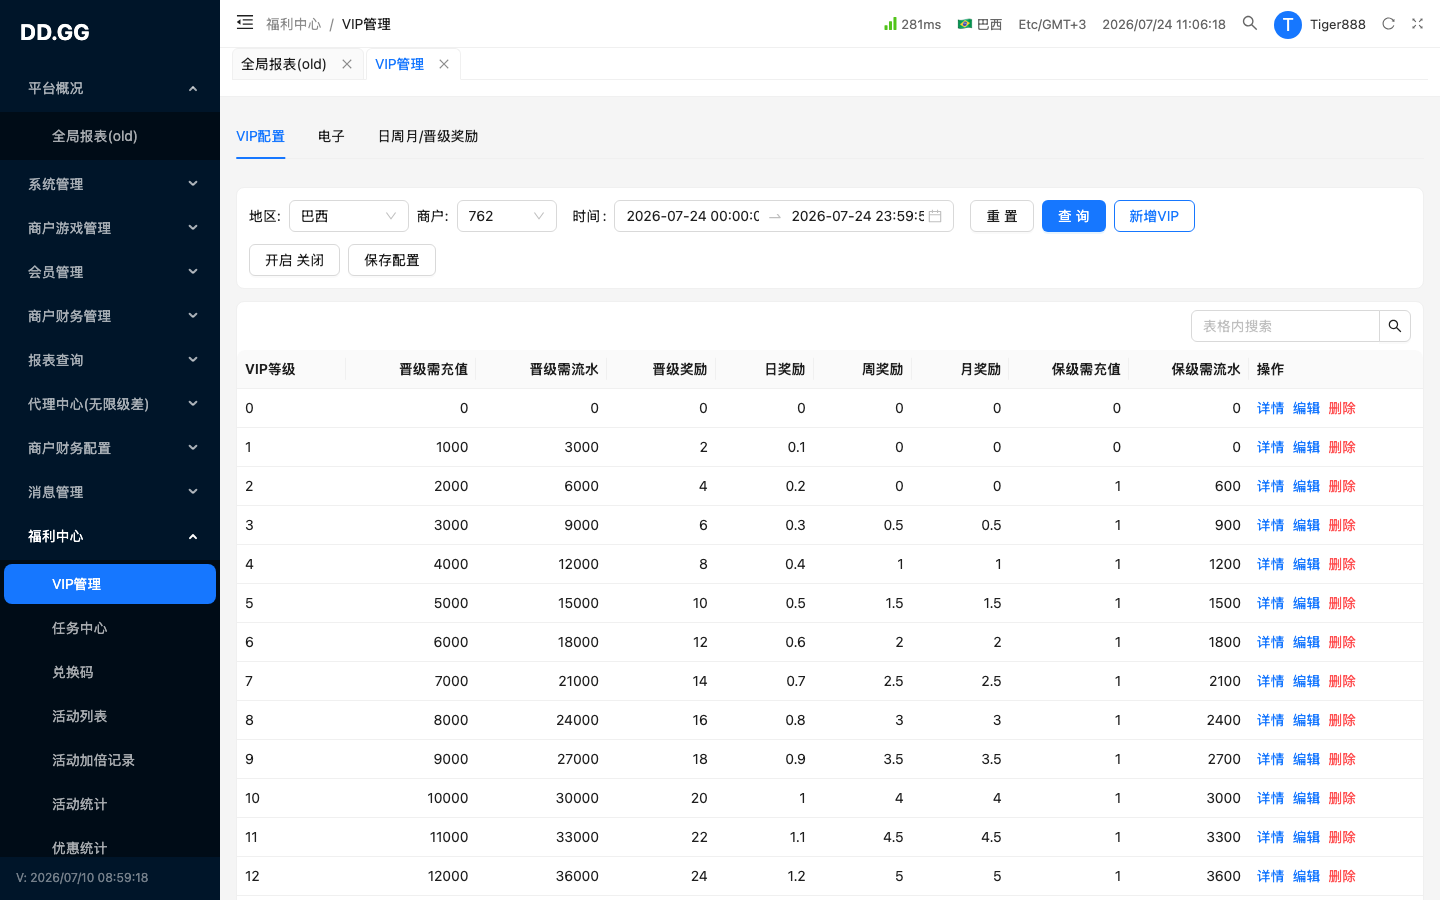The image size is (1440, 900).
Task: Click the 福利中心 breadcrumb
Action: (293, 24)
